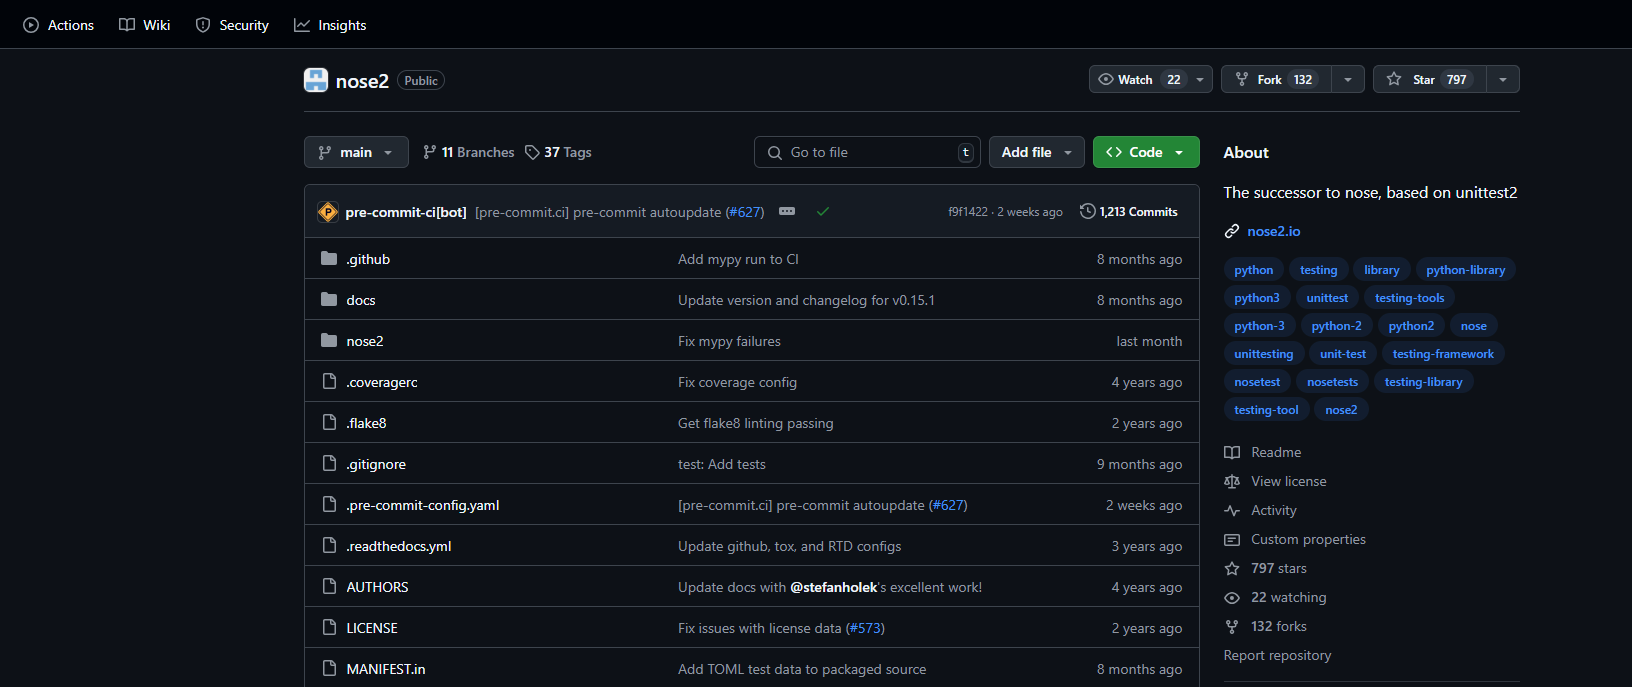This screenshot has height=687, width=1632.
Task: Open 'Add mypy run to CI' commit message
Action: [738, 259]
